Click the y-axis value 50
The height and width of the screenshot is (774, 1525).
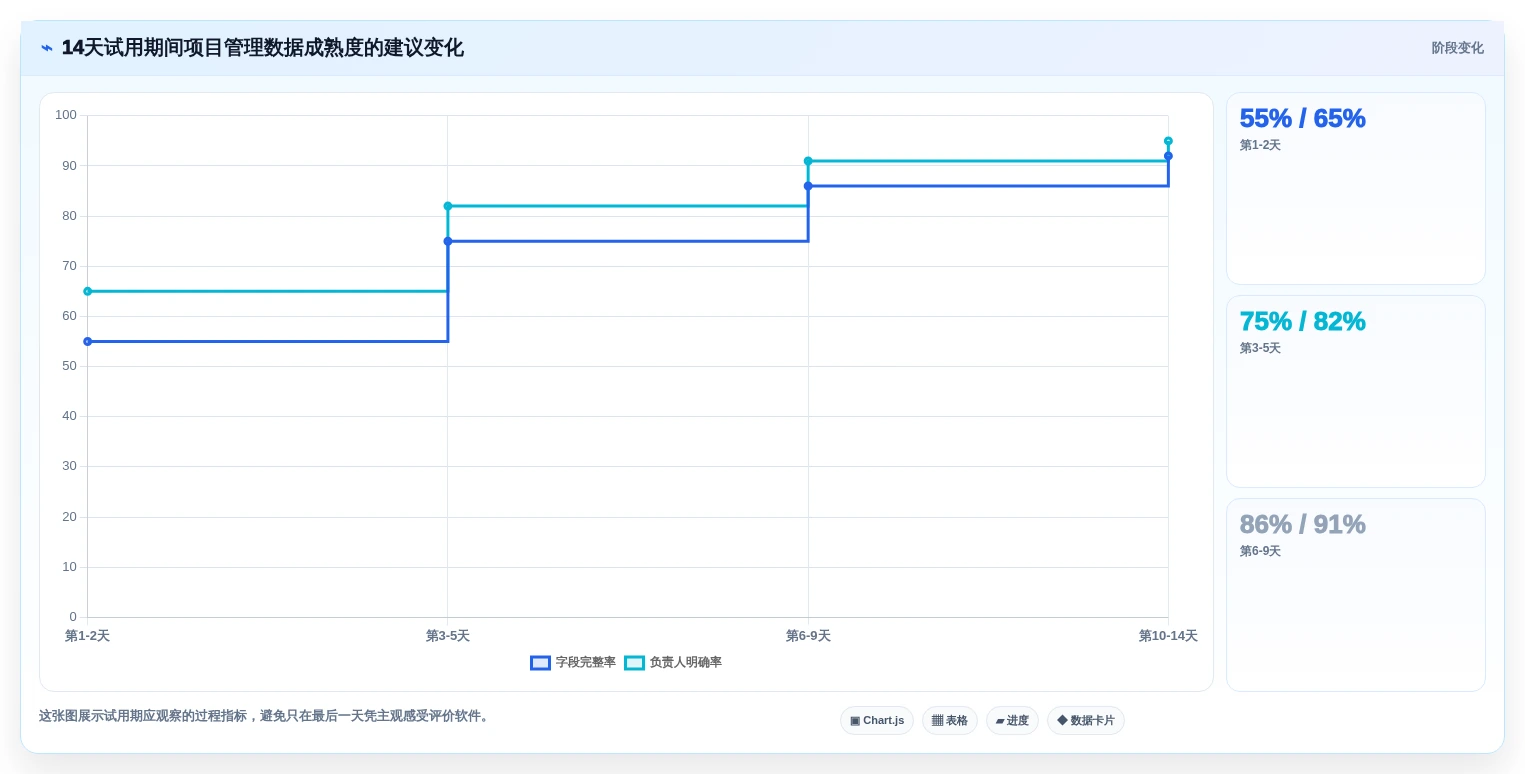click(x=70, y=366)
